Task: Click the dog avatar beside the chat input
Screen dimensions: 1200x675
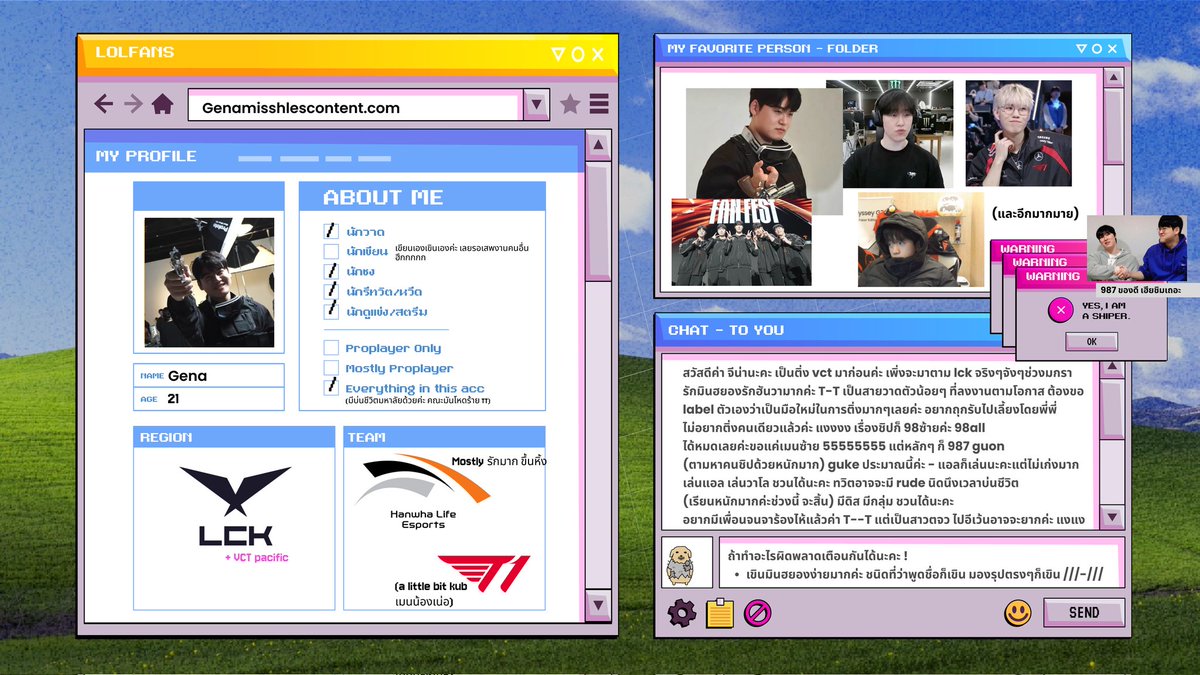Action: pyautogui.click(x=685, y=565)
